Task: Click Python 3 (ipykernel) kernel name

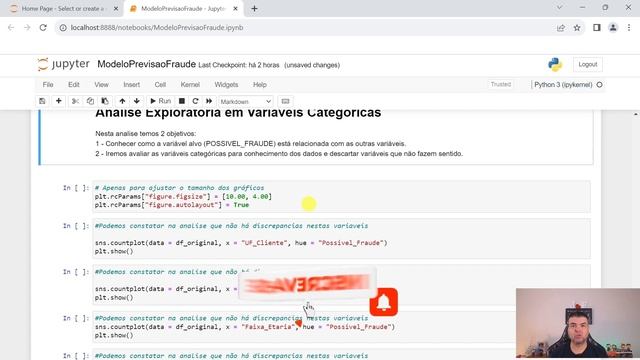Action: [x=563, y=85]
